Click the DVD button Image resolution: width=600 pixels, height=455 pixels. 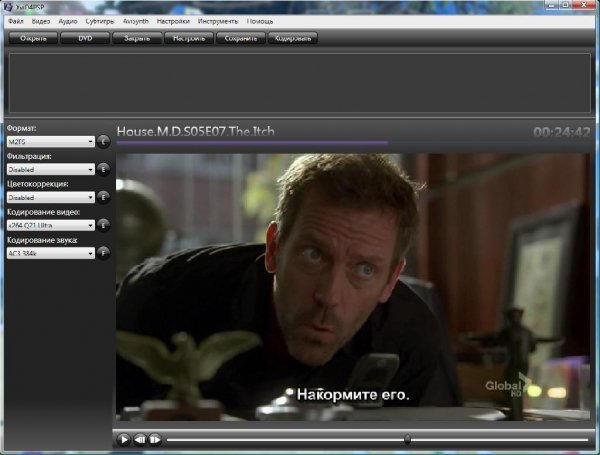[x=85, y=38]
